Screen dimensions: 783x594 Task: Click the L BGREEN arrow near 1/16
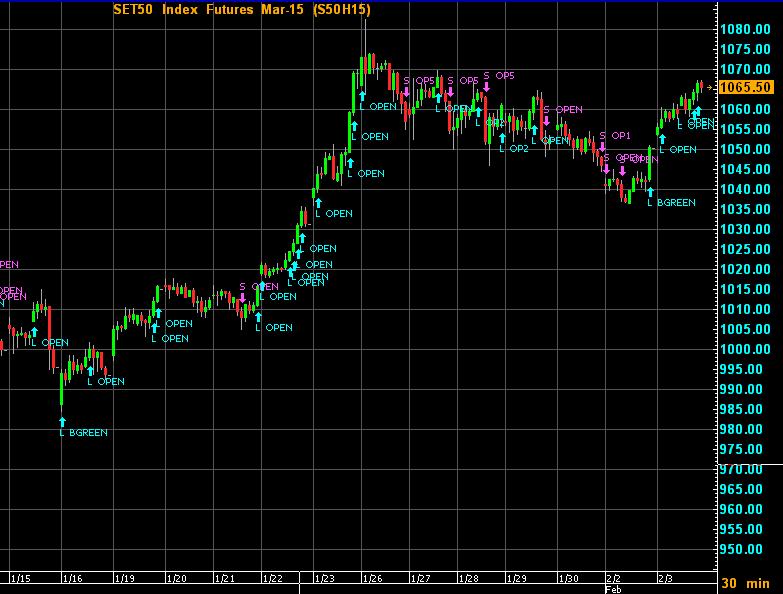coord(62,421)
